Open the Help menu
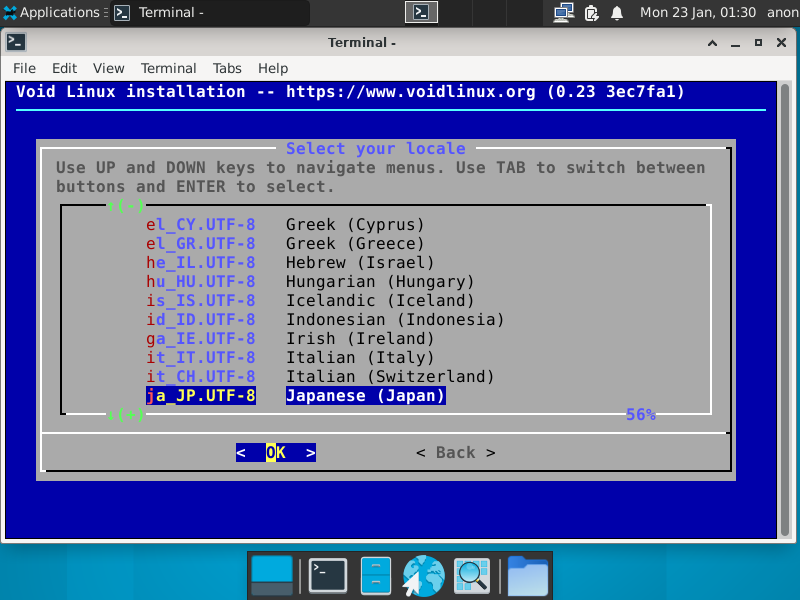The width and height of the screenshot is (800, 600). coord(273,68)
